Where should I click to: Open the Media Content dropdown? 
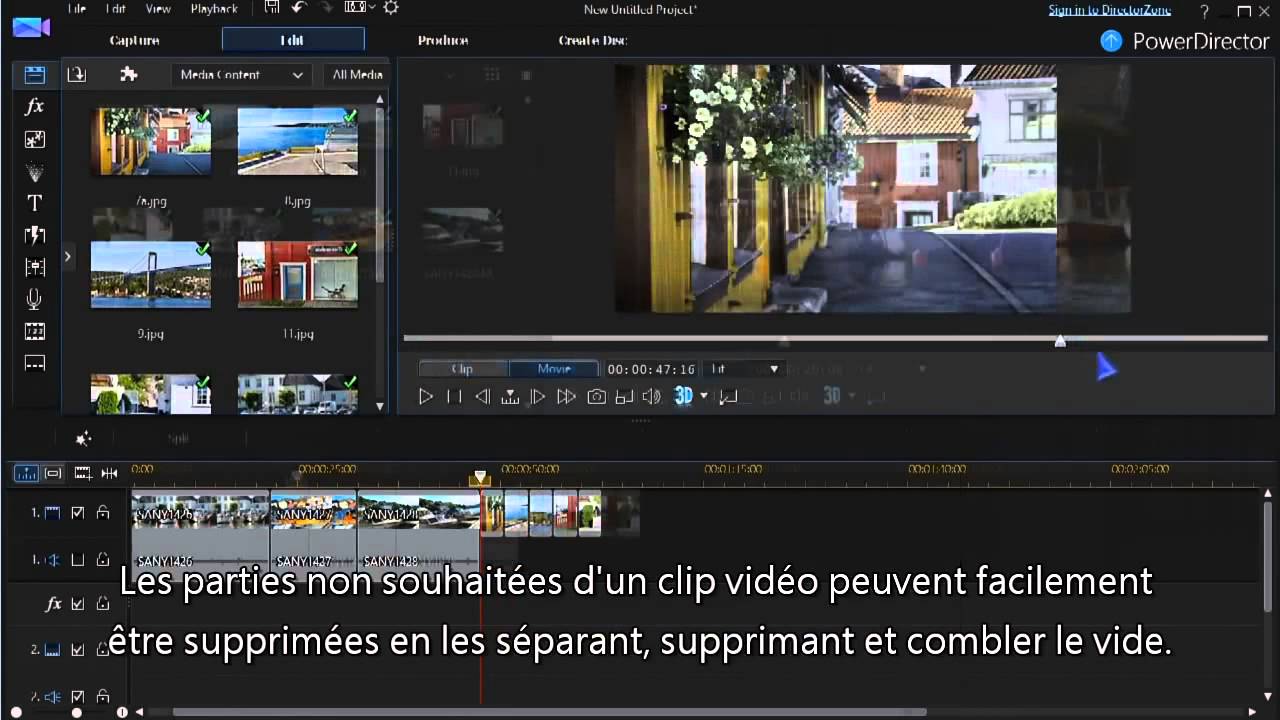[241, 75]
